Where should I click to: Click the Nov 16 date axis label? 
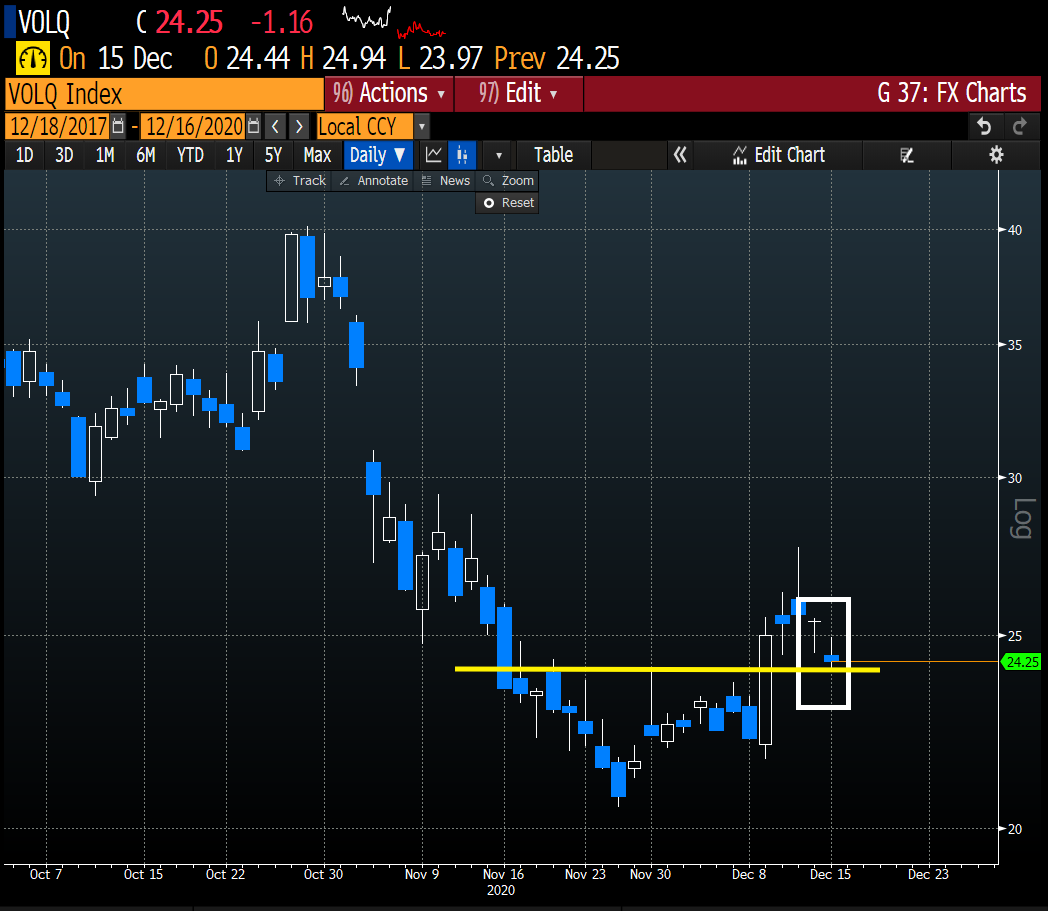pos(503,874)
